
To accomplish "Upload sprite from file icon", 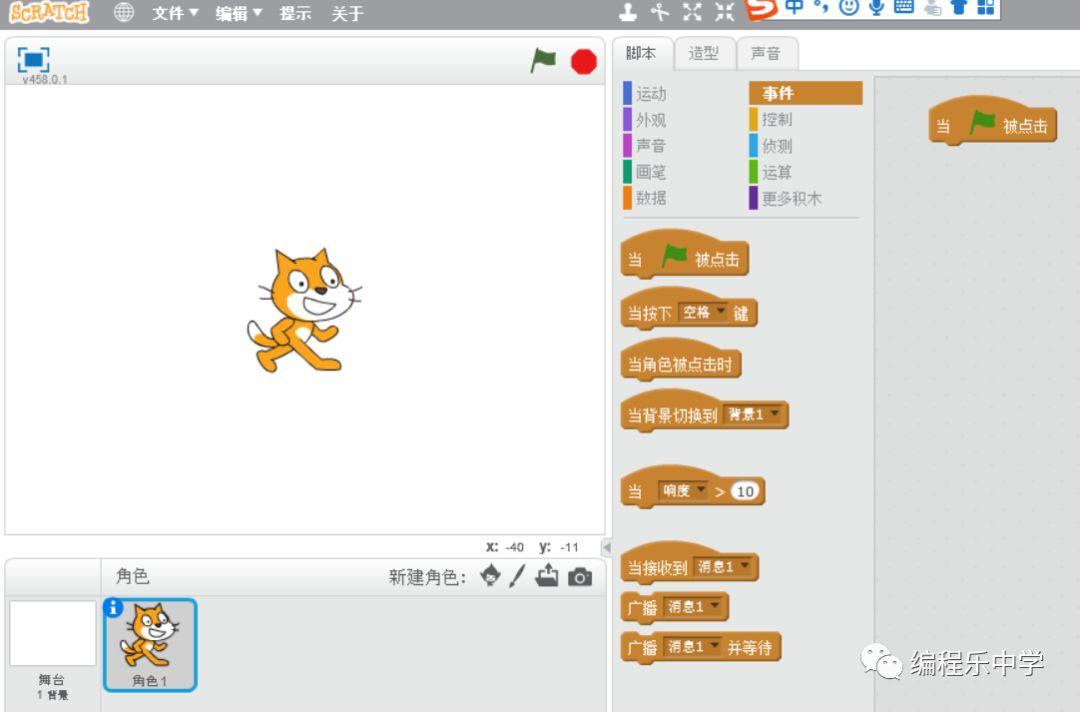I will 547,575.
